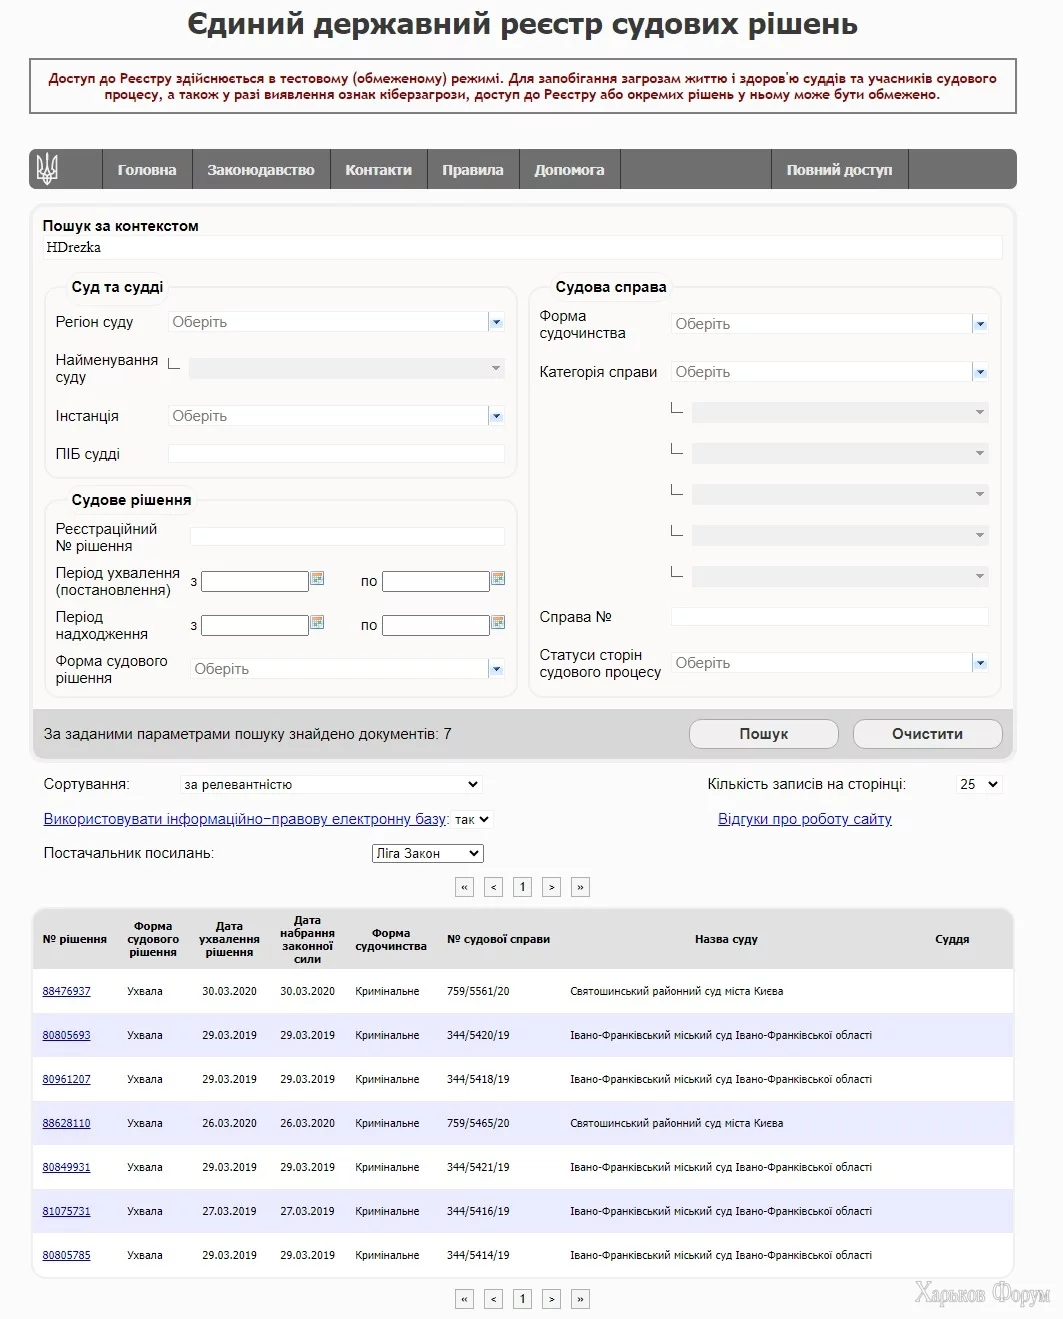The width and height of the screenshot is (1063, 1319).
Task: Go to next page in top pagination
Action: click(551, 887)
